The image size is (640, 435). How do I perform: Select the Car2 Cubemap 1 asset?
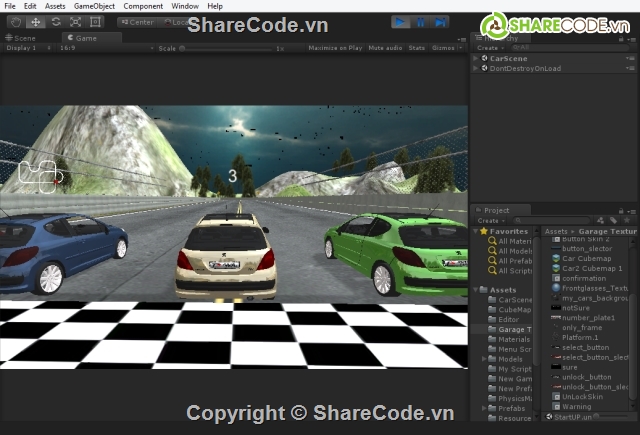tap(587, 268)
